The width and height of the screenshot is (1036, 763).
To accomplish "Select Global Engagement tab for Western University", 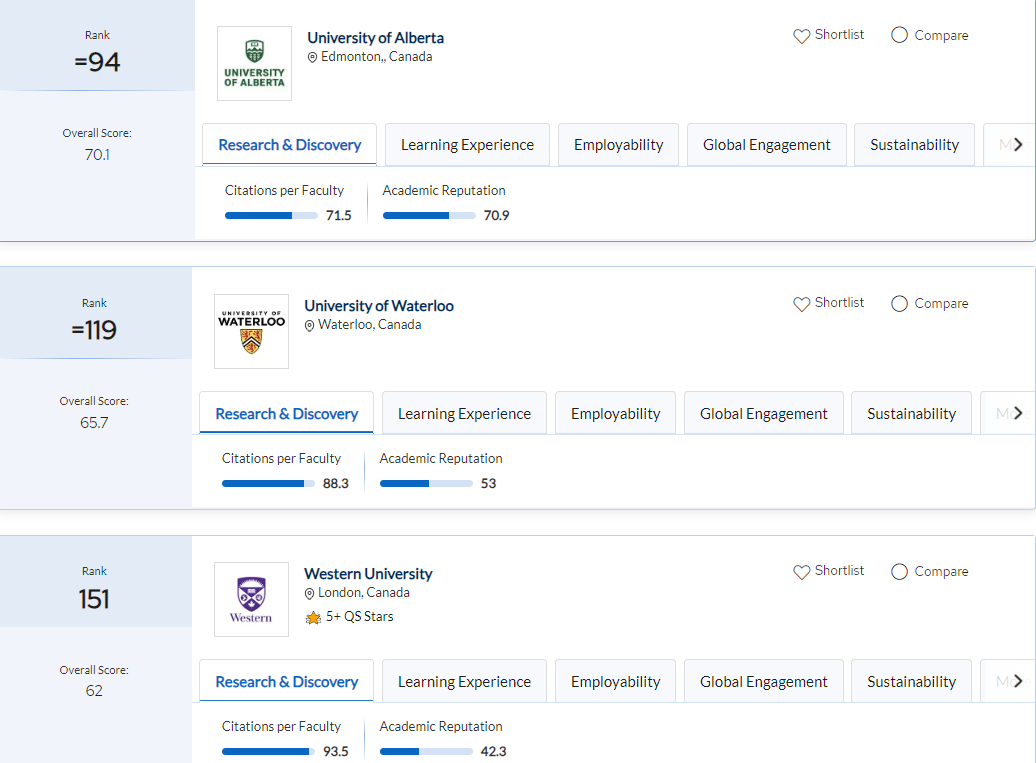I will pos(763,682).
